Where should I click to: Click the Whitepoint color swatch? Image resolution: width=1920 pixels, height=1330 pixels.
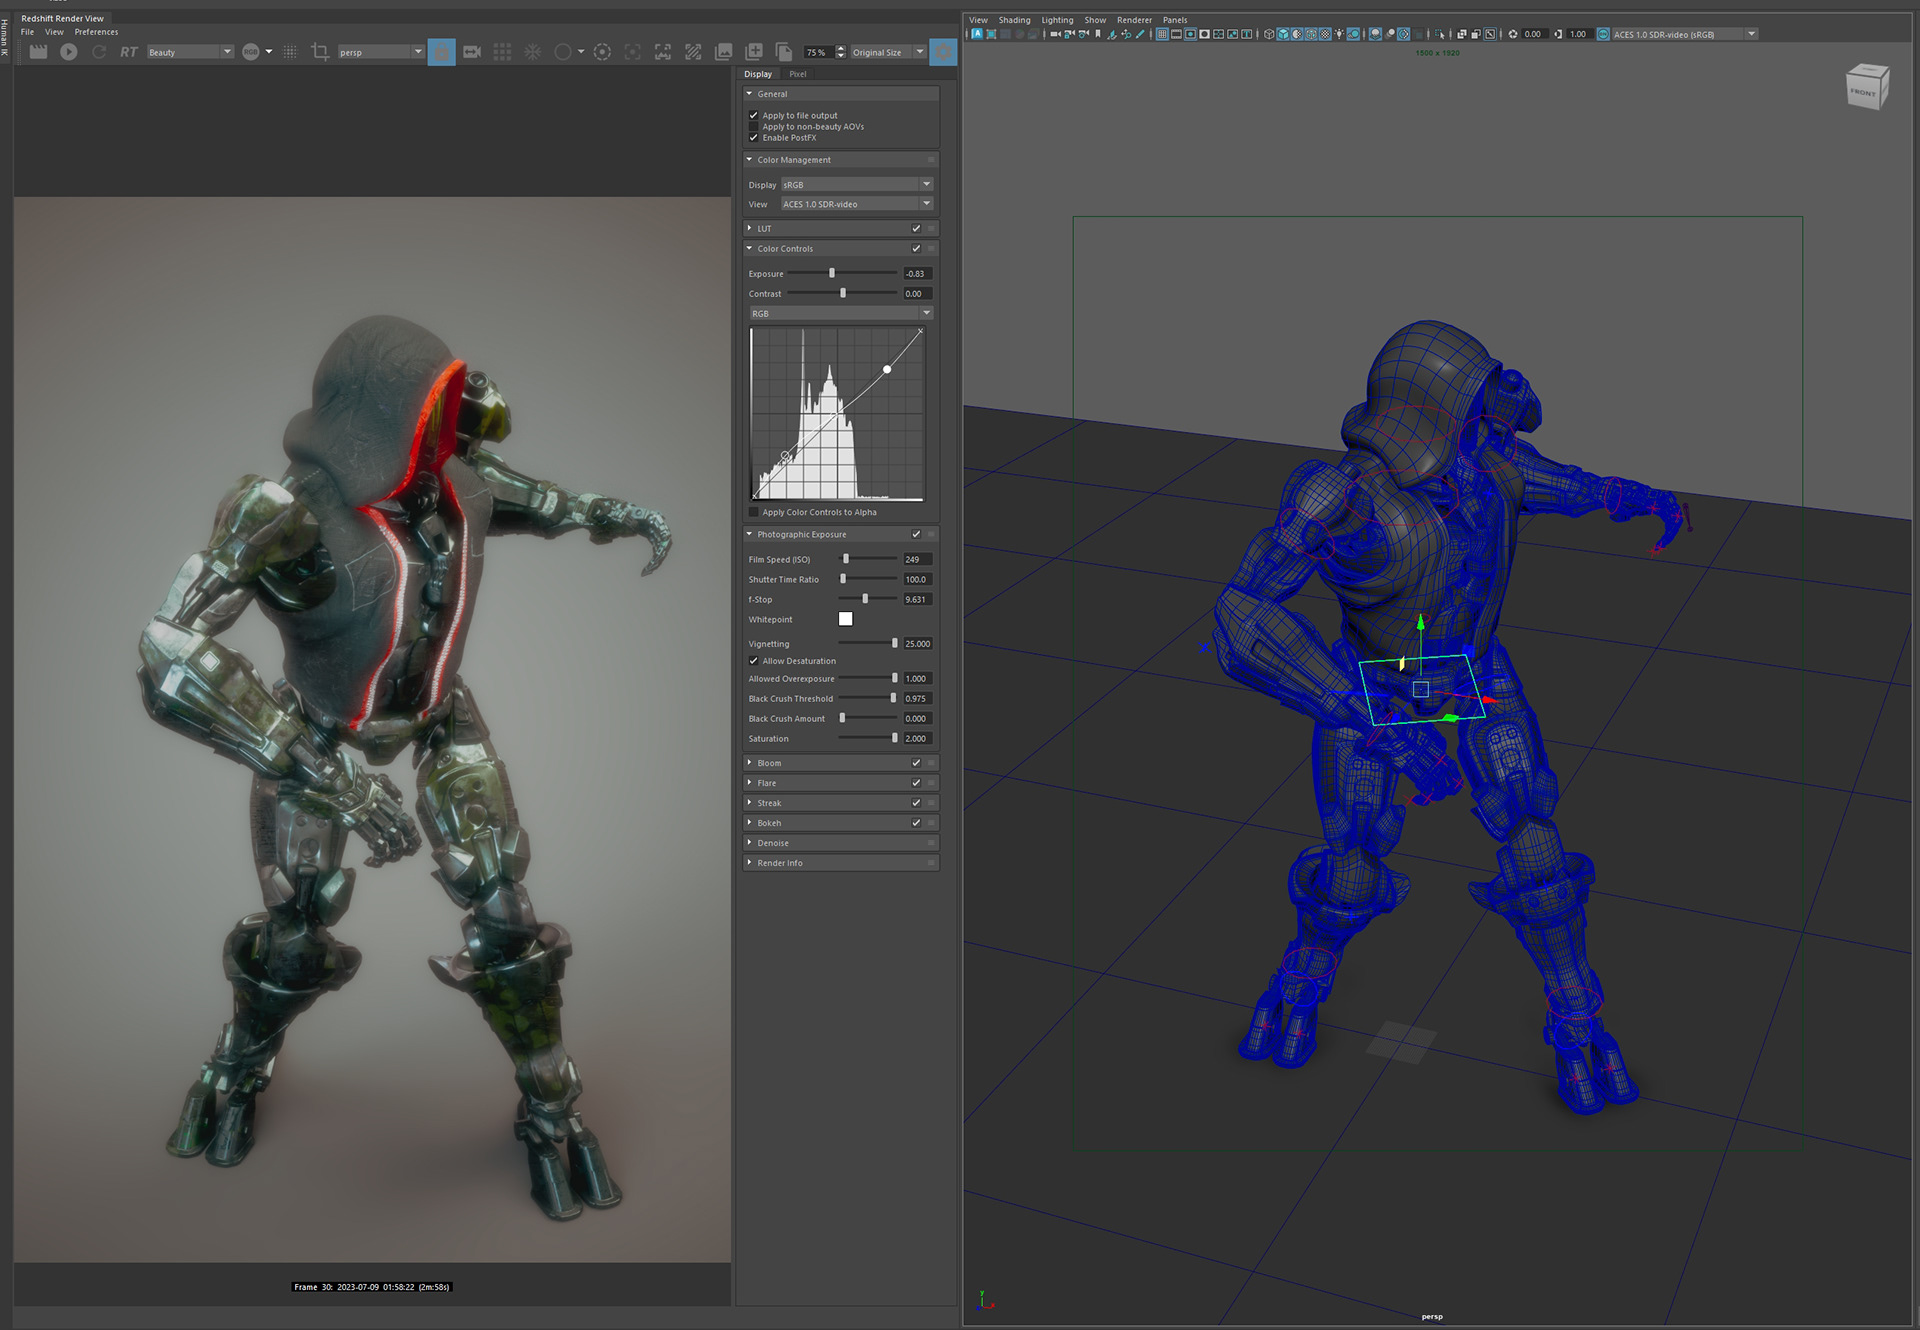(845, 619)
